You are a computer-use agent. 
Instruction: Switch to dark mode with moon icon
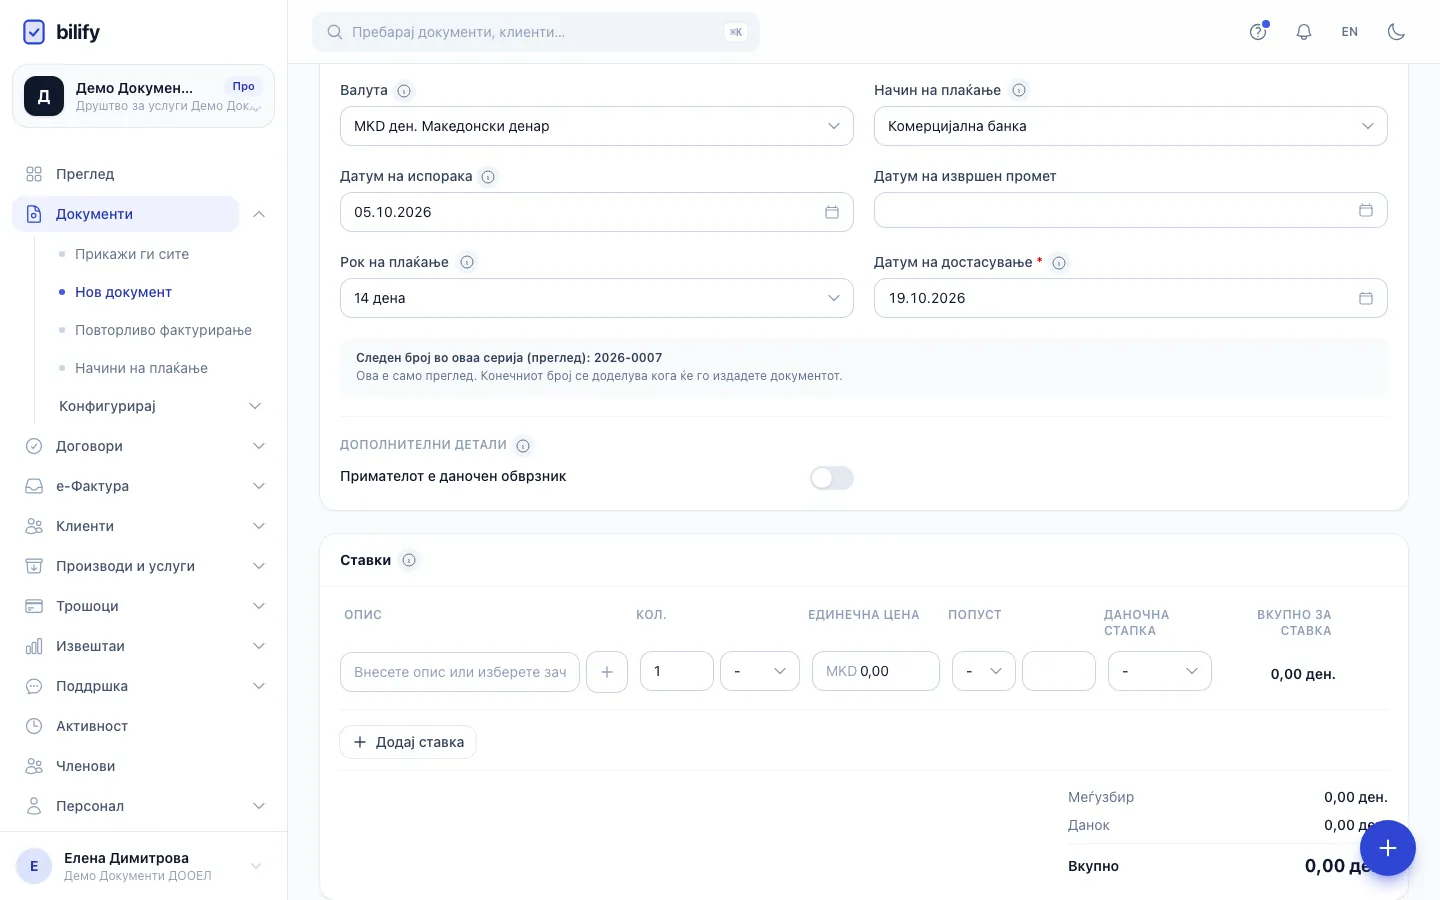pos(1397,32)
